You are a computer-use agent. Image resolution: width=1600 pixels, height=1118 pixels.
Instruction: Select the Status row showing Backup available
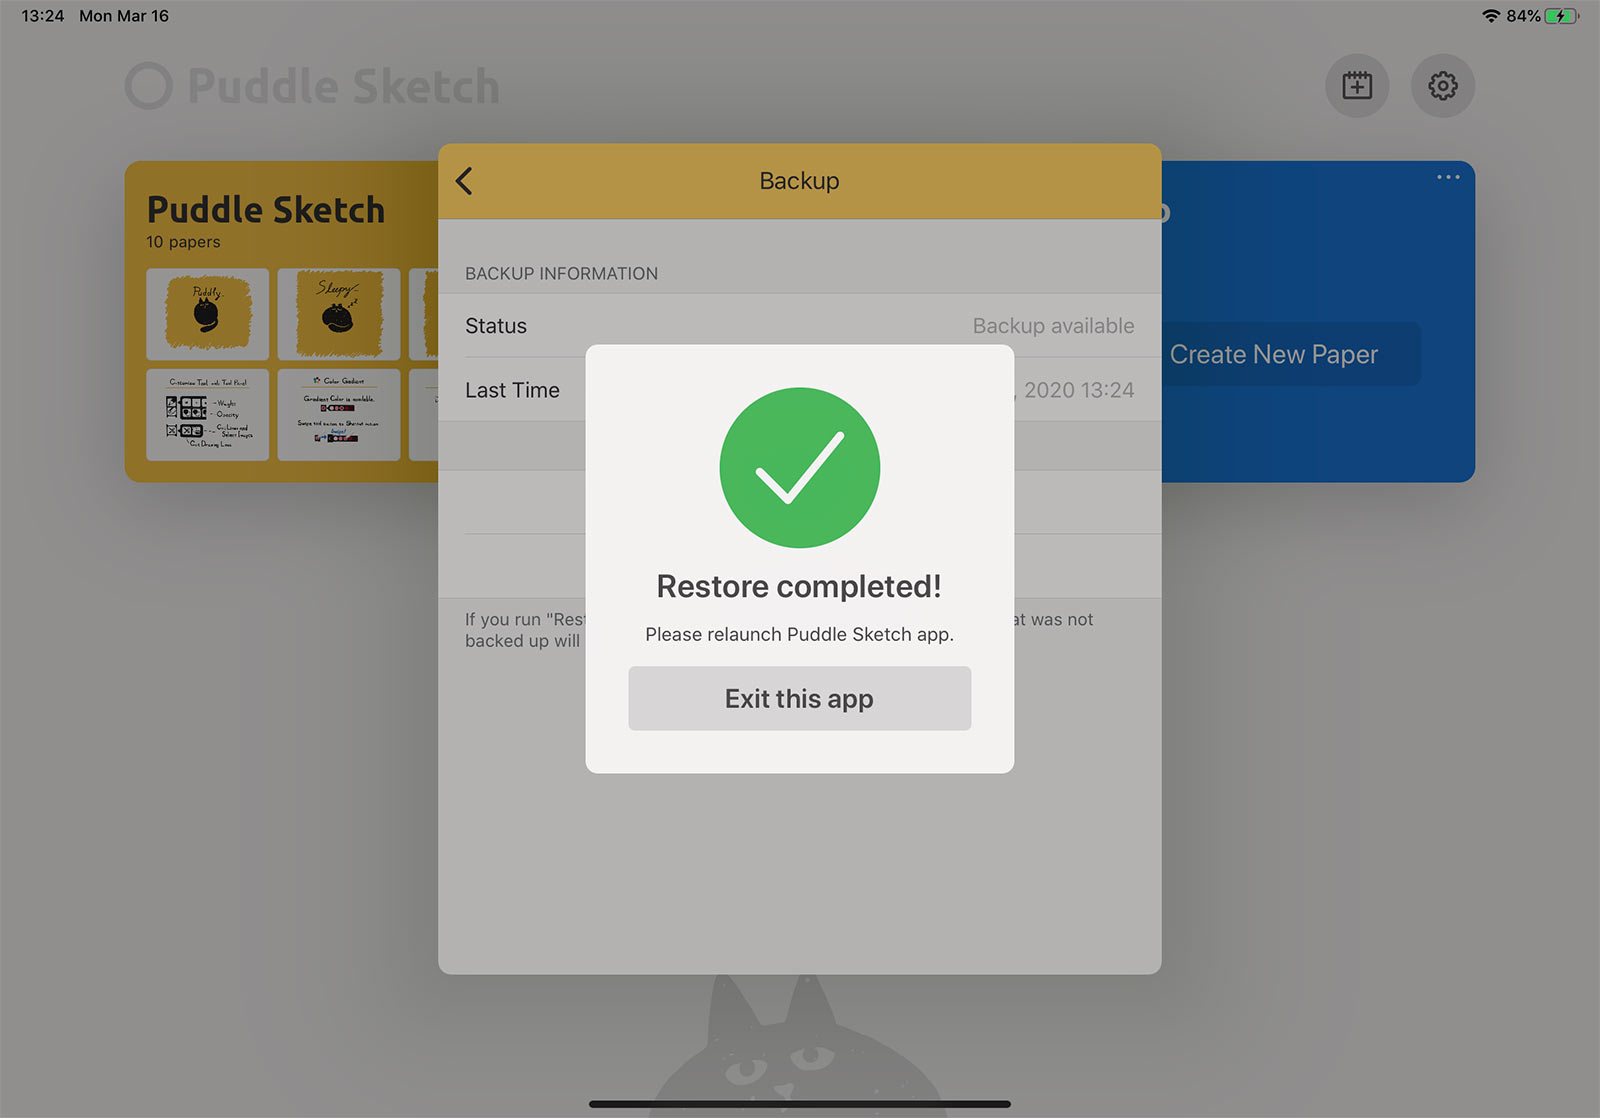coord(799,326)
